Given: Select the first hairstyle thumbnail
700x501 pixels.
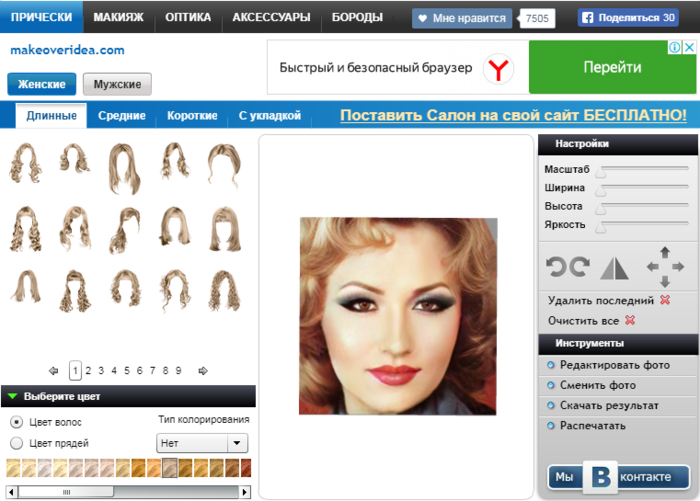Looking at the screenshot, I should pos(27,160).
